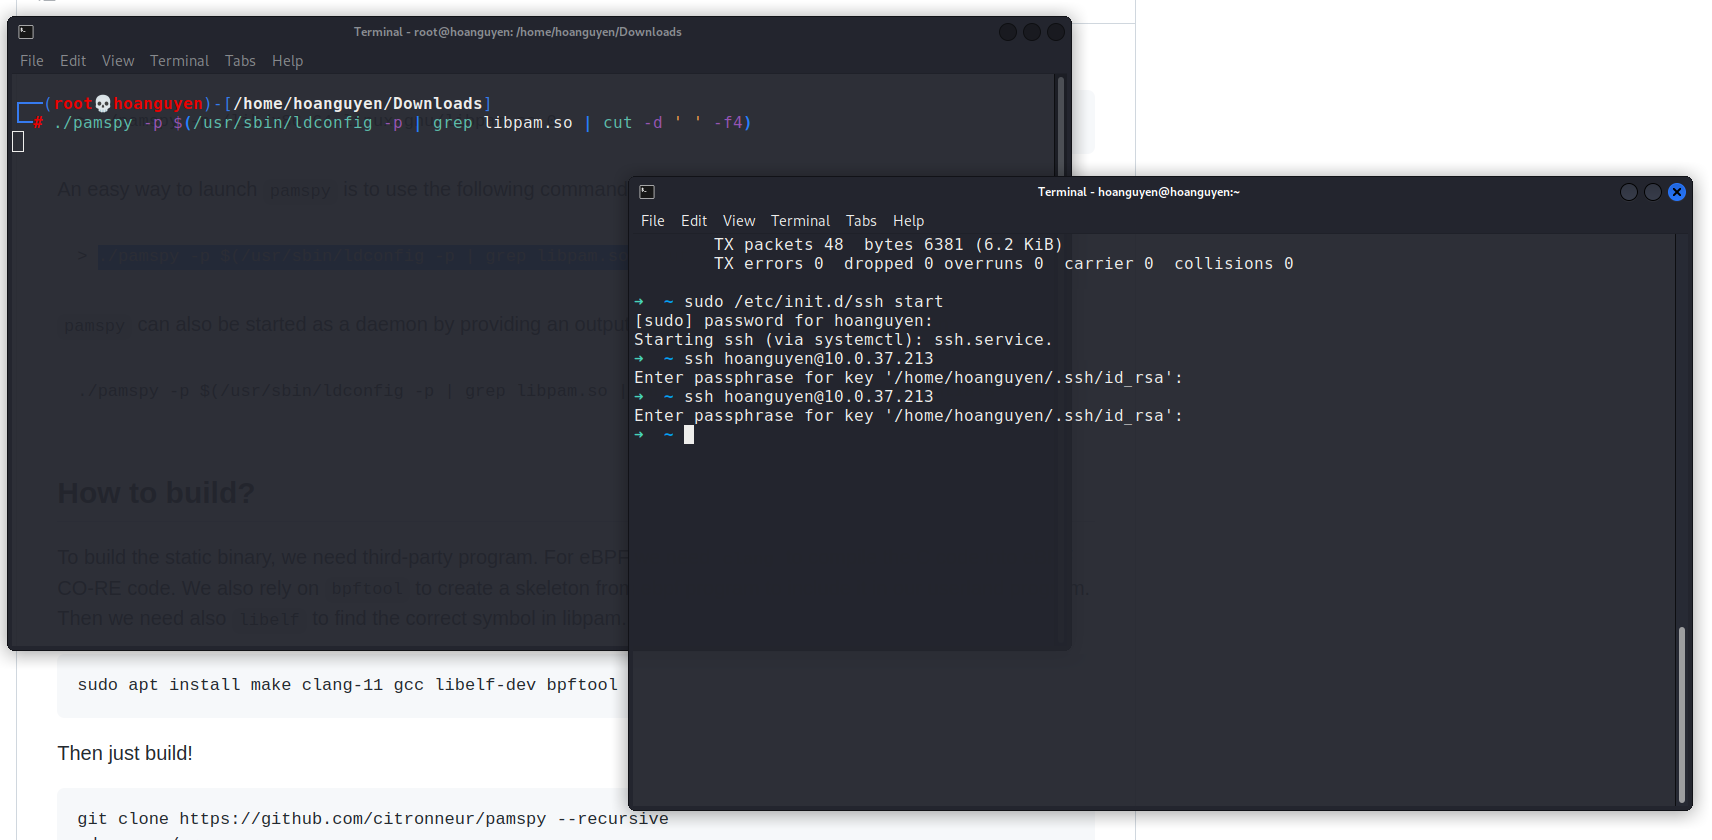Maximize the hoanguyen terminal window
1712x840 pixels.
point(1653,192)
